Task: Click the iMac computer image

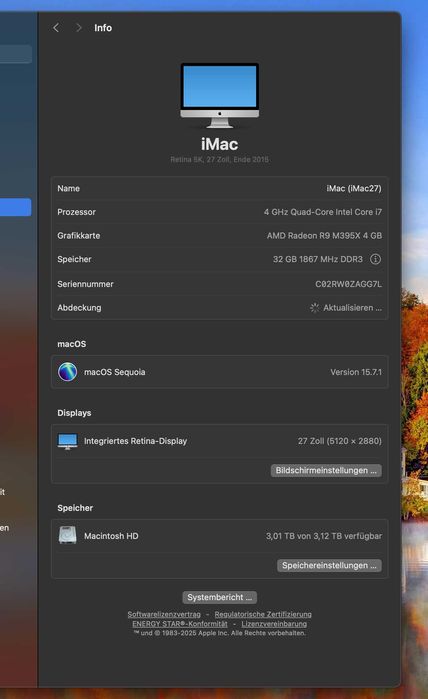Action: [219, 95]
